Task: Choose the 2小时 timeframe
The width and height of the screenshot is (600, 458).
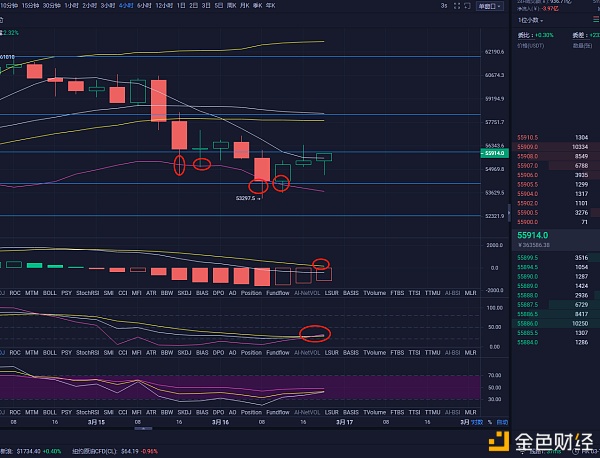Action: coord(90,6)
